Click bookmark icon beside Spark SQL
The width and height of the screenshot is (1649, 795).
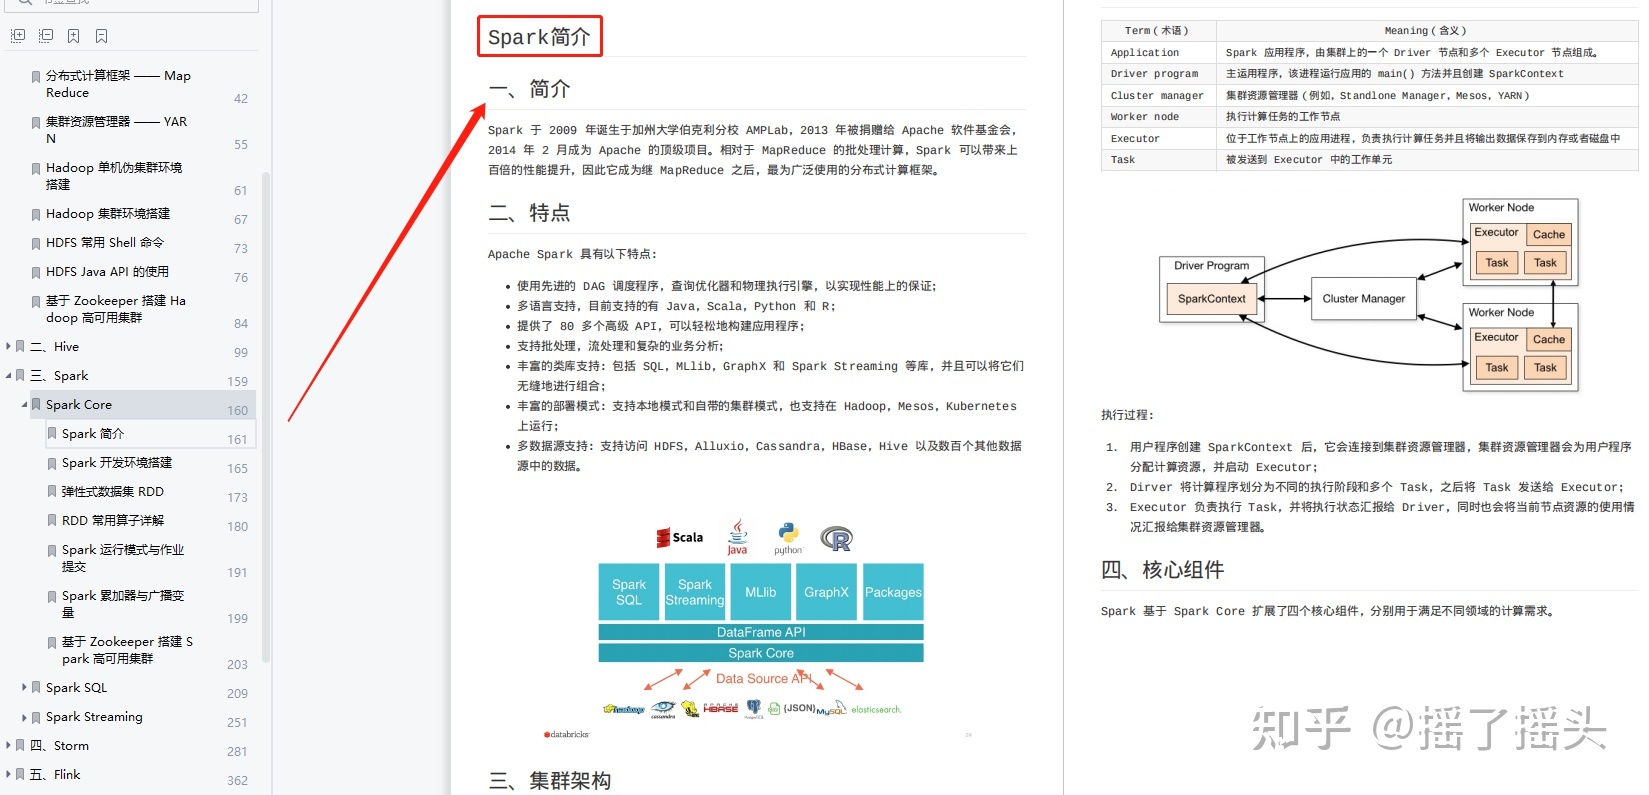pos(36,688)
